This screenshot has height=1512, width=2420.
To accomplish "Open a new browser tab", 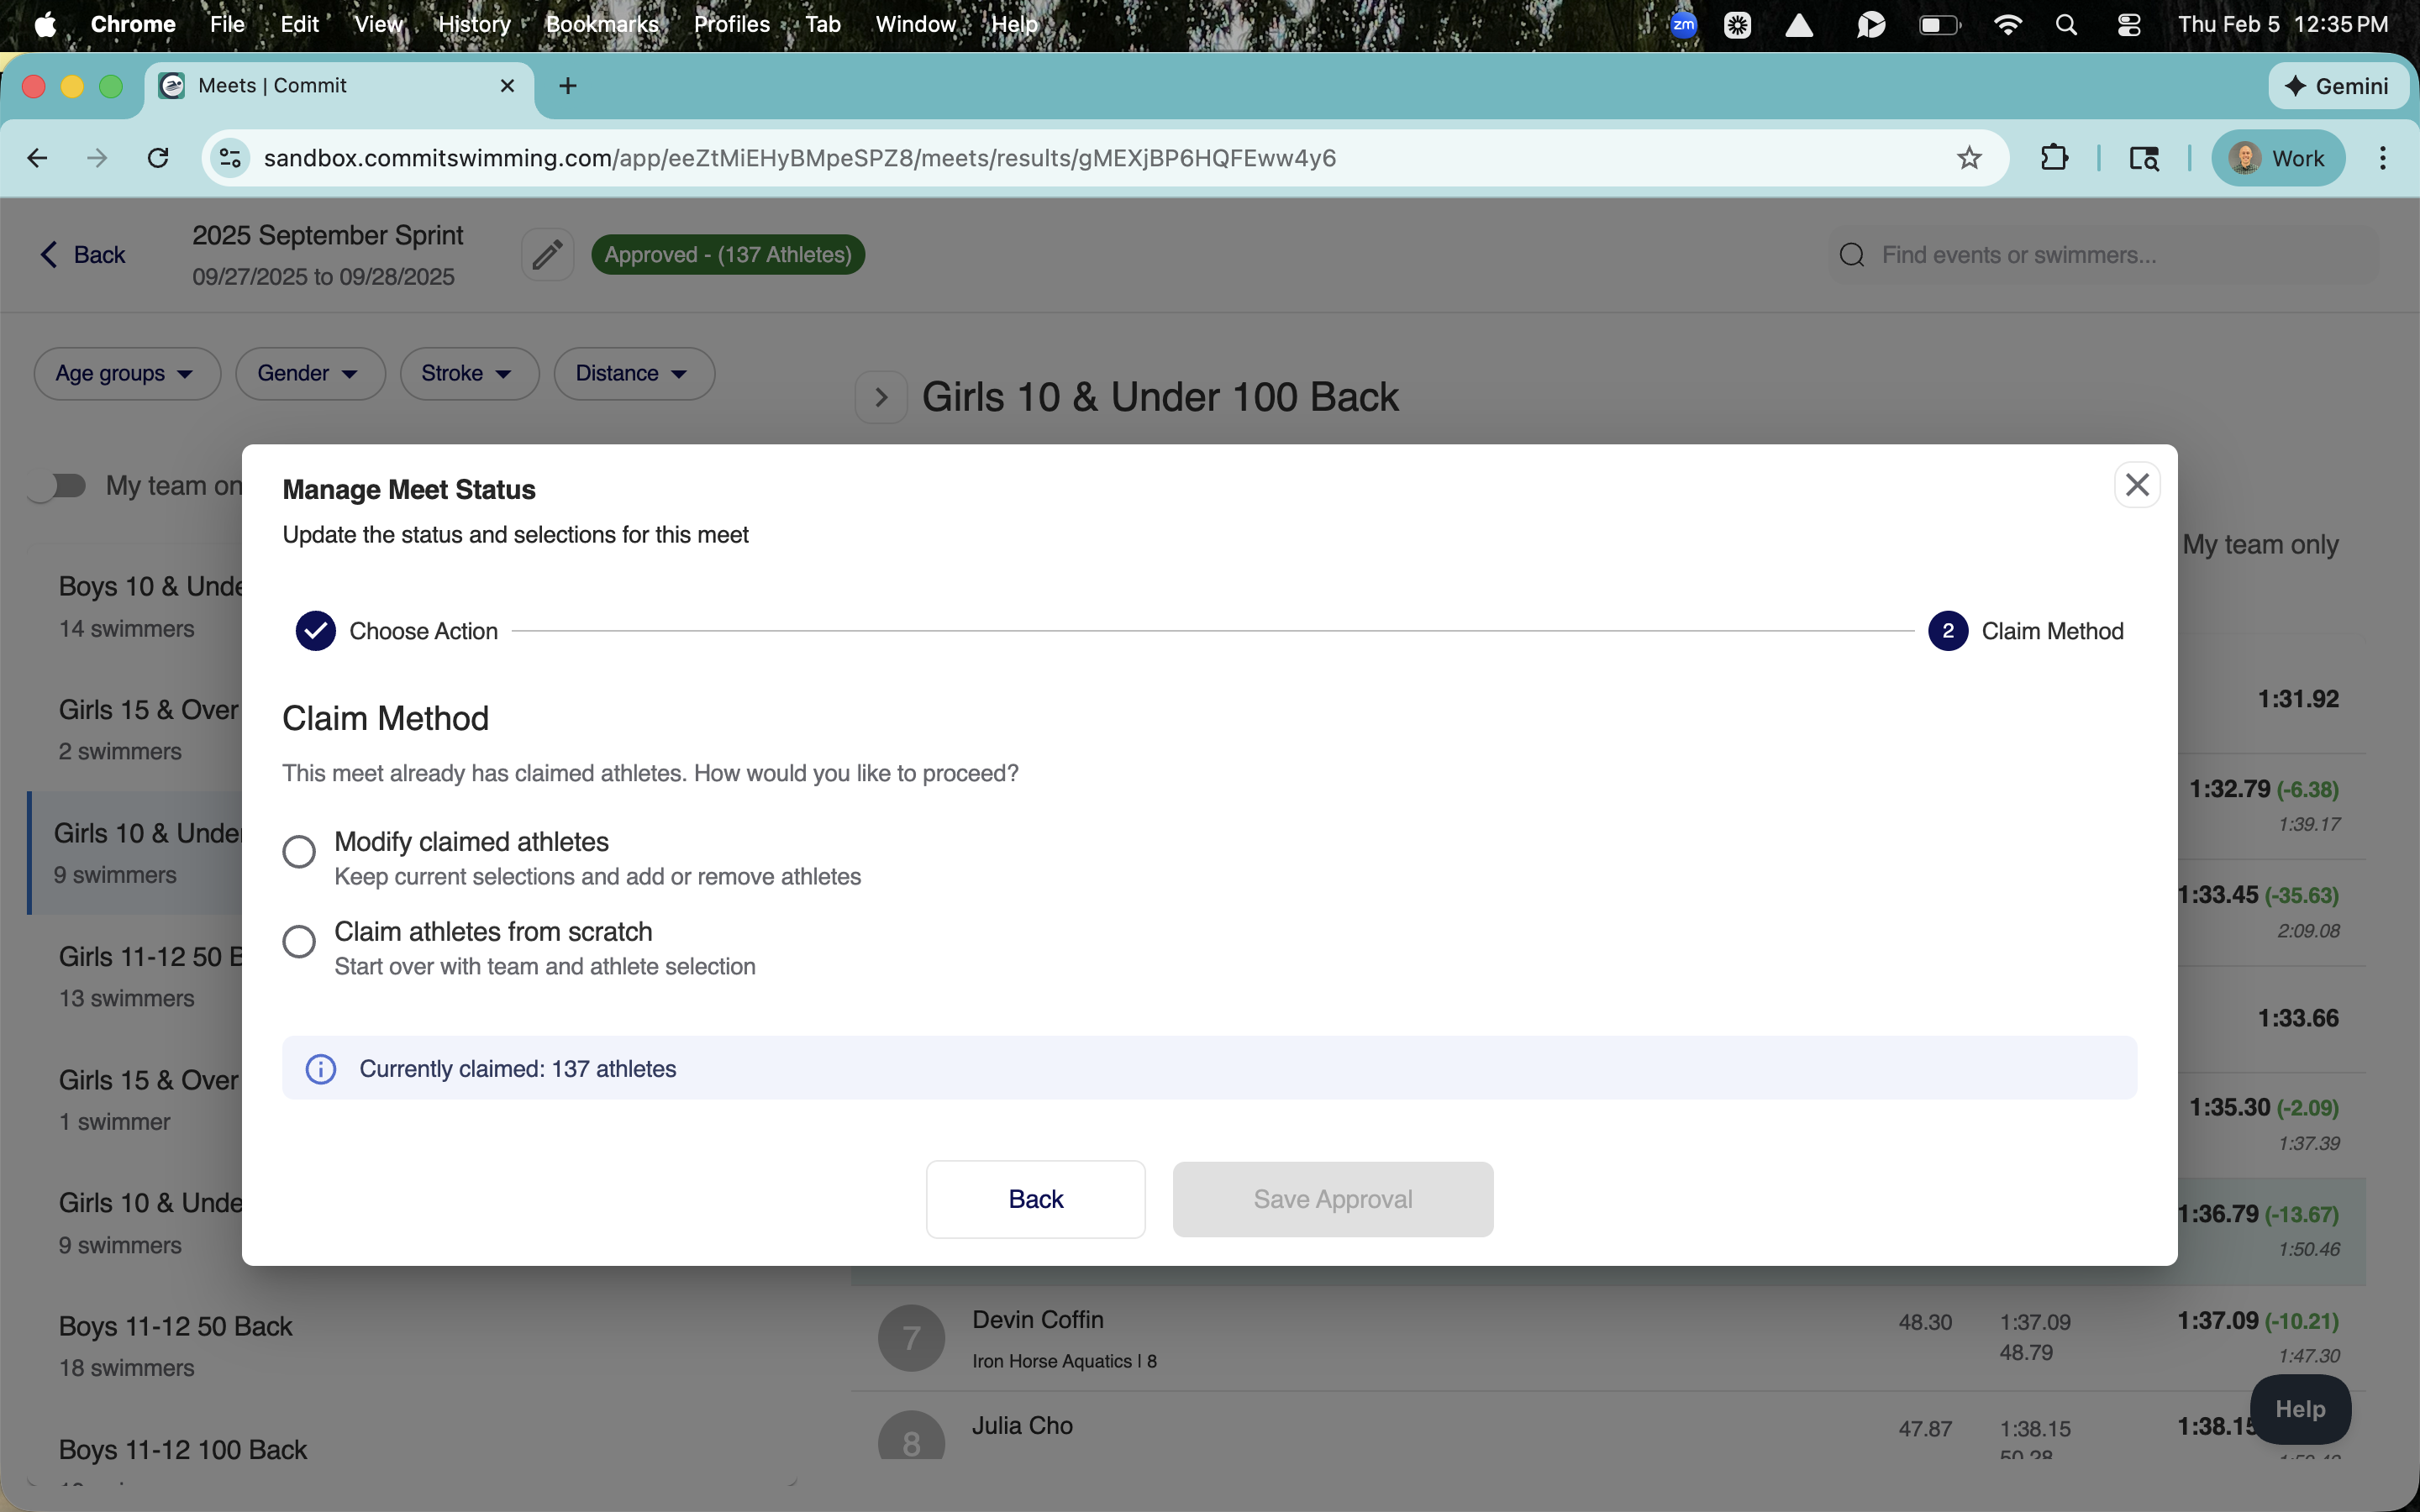I will (568, 86).
